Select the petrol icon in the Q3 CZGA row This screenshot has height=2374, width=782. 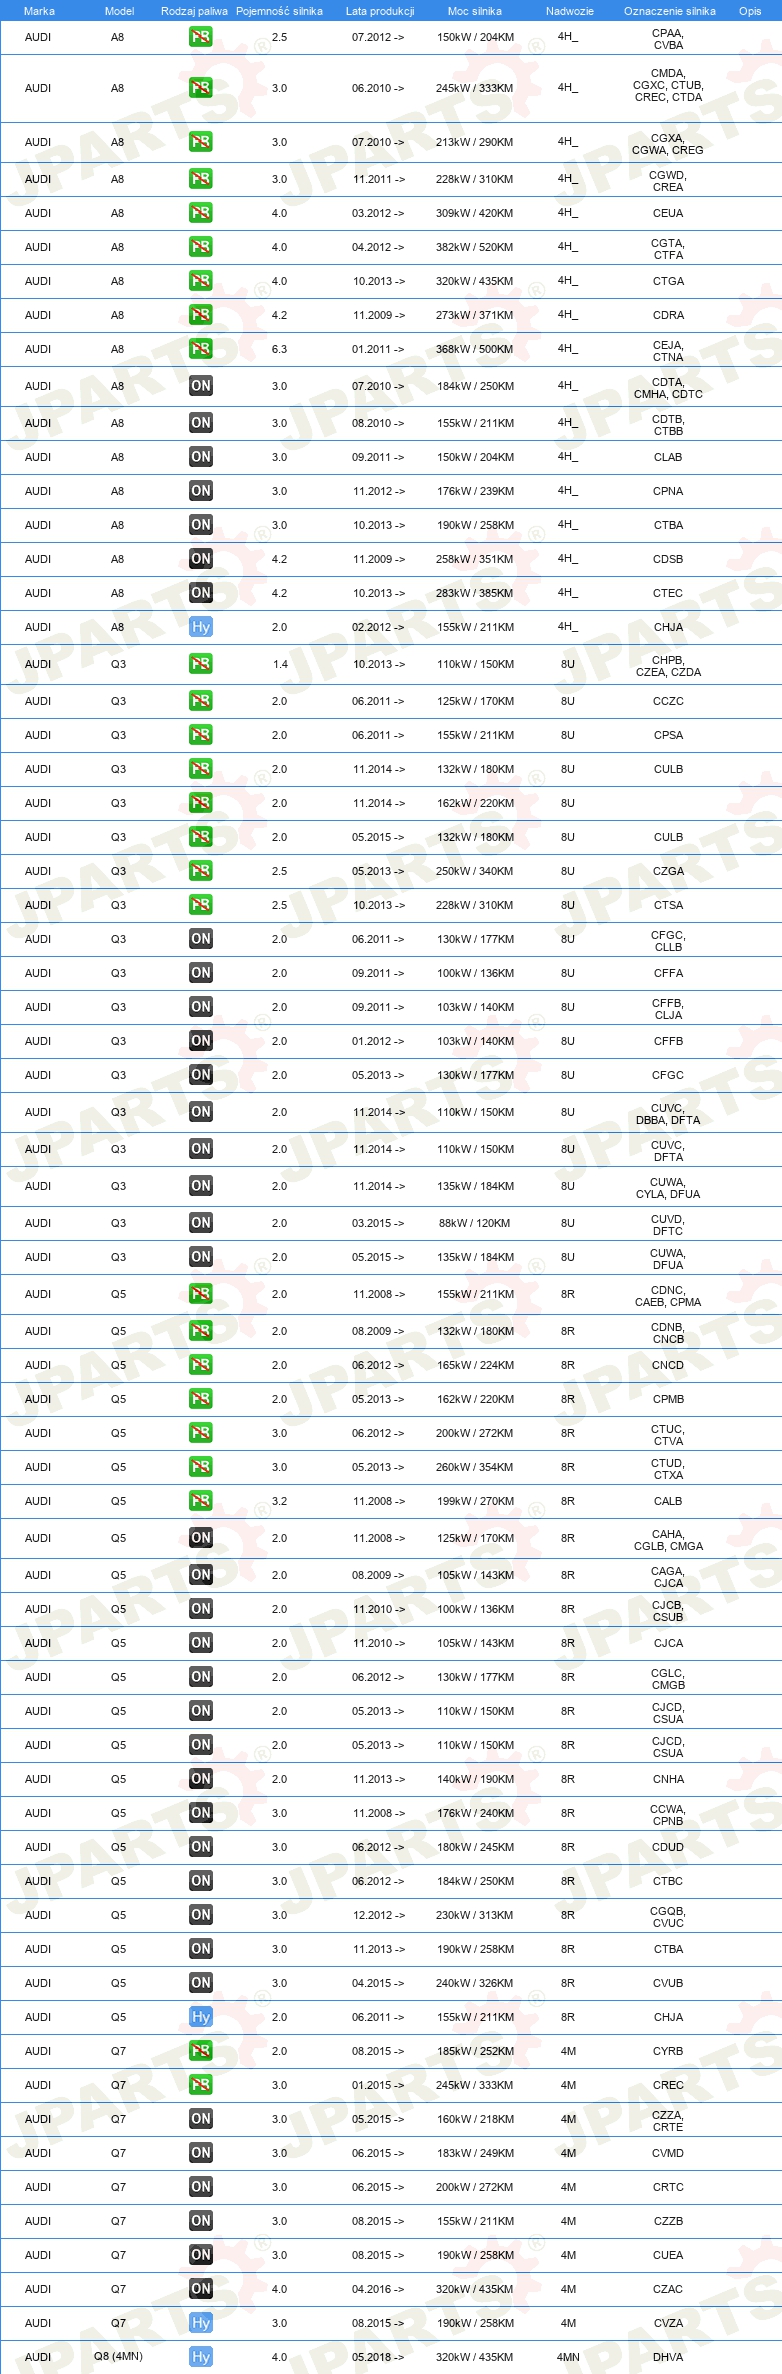point(201,871)
